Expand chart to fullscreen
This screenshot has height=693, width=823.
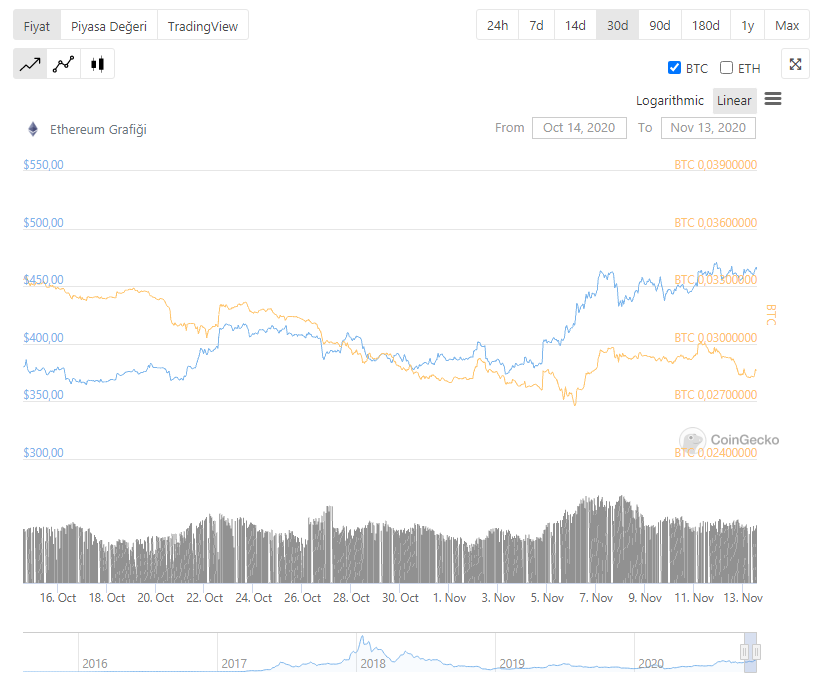pos(795,64)
